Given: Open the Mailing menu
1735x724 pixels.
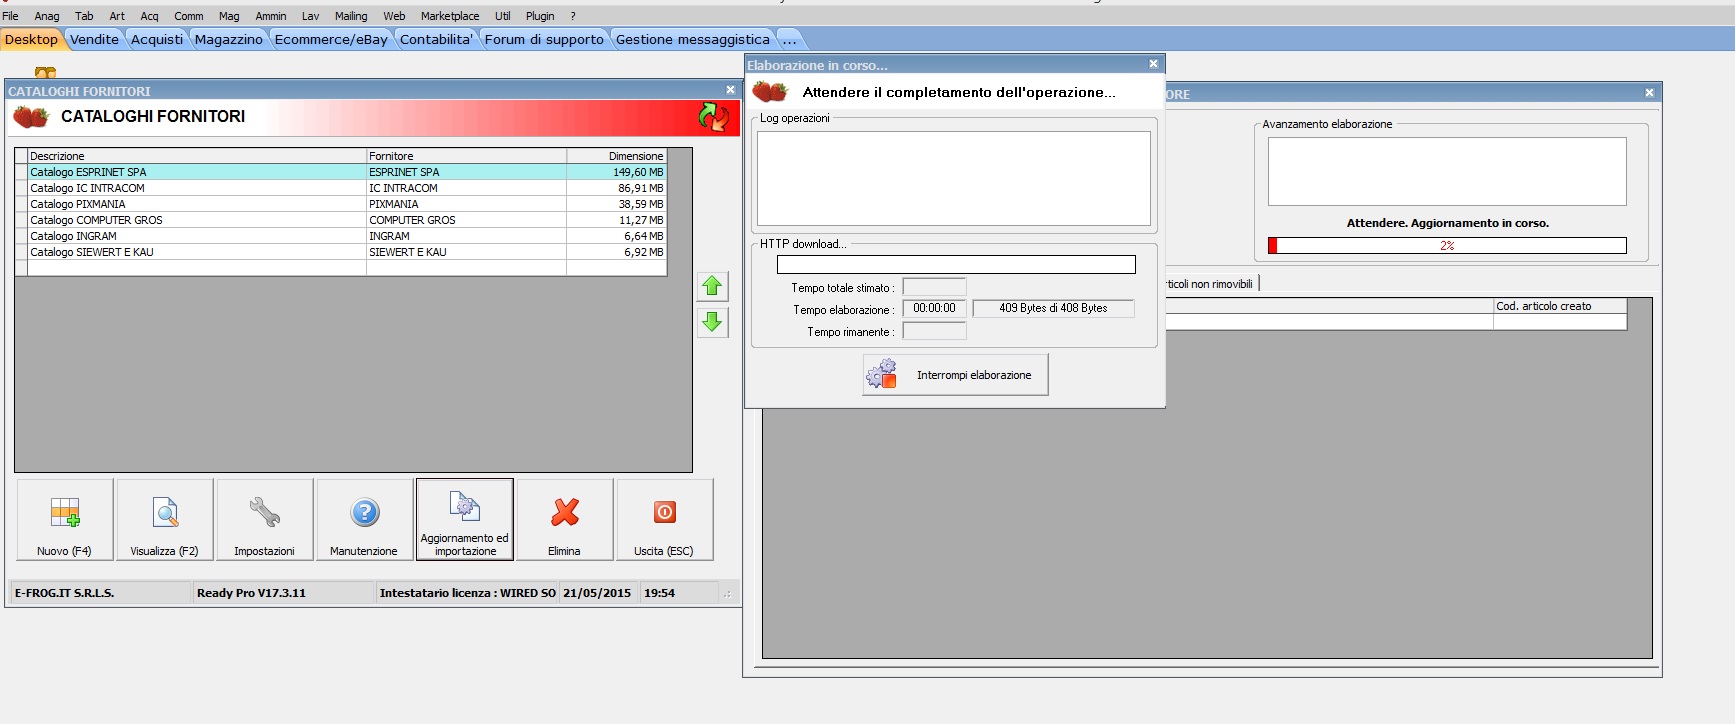Looking at the screenshot, I should pos(351,16).
